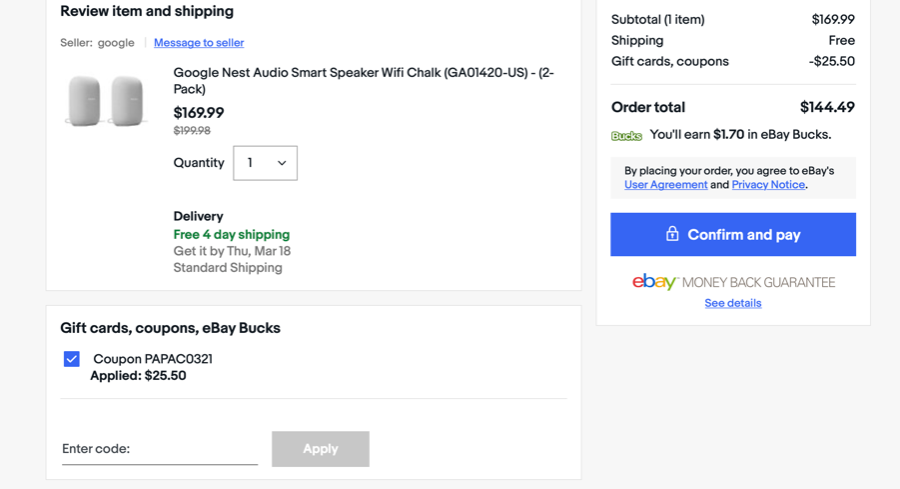
Task: Open the Google Nest Audio product thumbnail
Action: (x=106, y=100)
